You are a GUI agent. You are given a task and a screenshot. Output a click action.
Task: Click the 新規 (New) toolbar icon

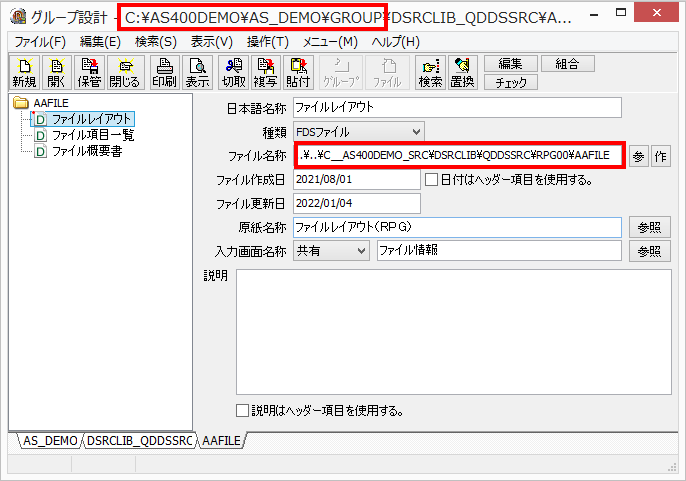point(24,73)
